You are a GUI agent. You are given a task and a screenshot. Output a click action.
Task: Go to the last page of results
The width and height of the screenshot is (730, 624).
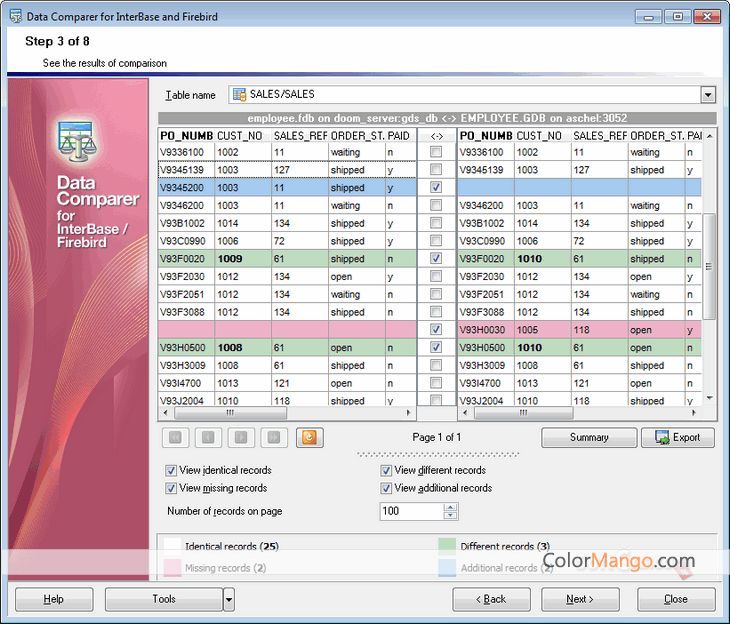click(x=274, y=437)
